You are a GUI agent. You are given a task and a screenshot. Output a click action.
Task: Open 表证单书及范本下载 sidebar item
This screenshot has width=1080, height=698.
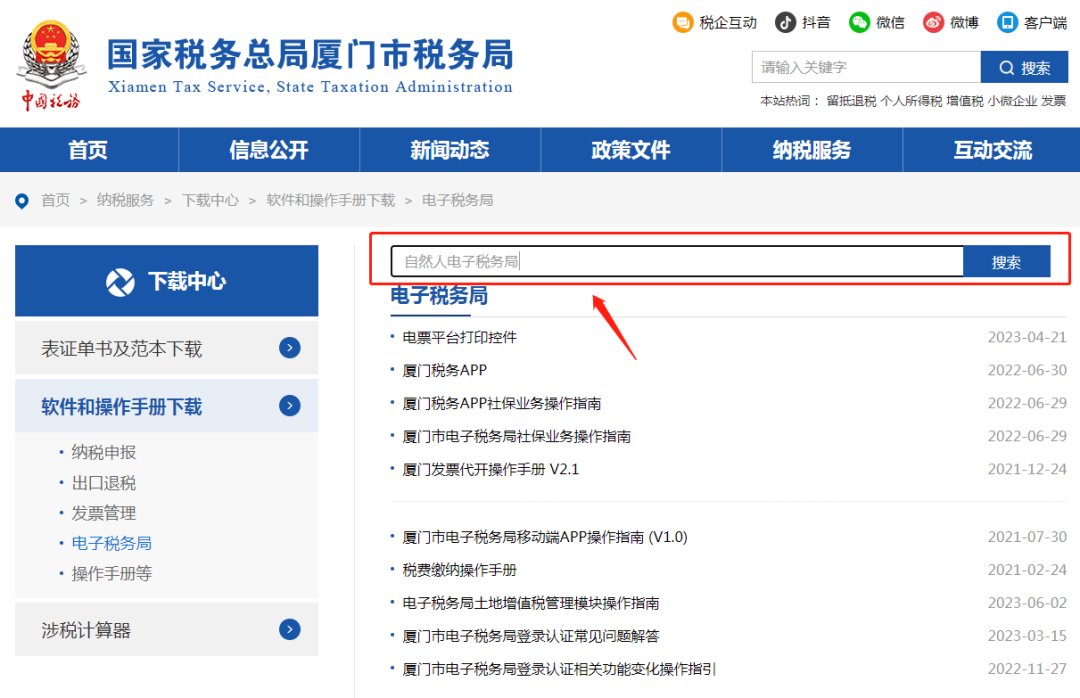pos(167,348)
